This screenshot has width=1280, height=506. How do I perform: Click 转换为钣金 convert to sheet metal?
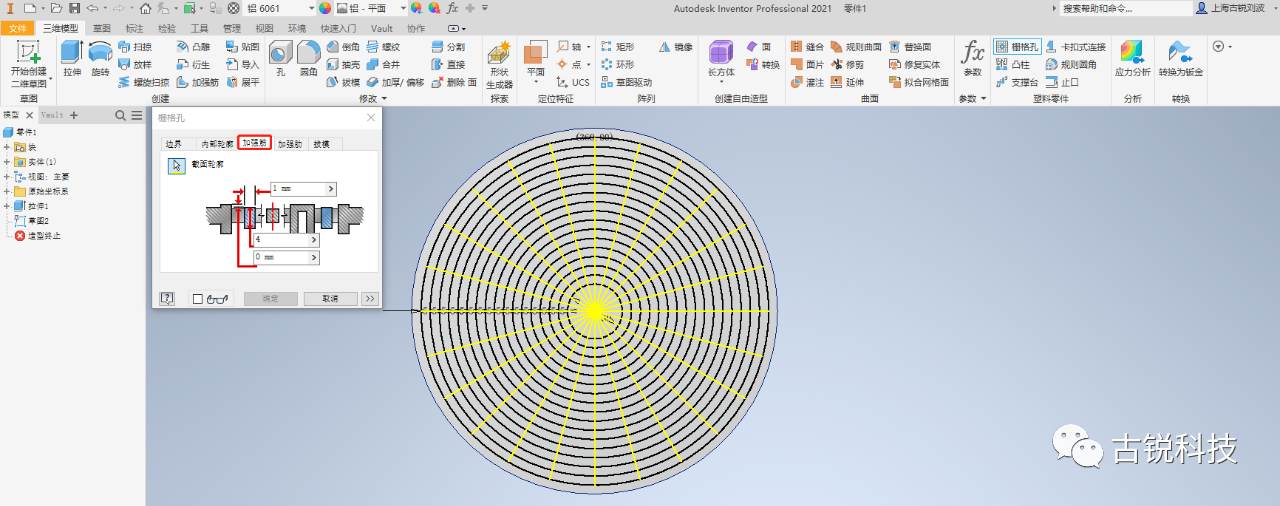[x=1180, y=59]
